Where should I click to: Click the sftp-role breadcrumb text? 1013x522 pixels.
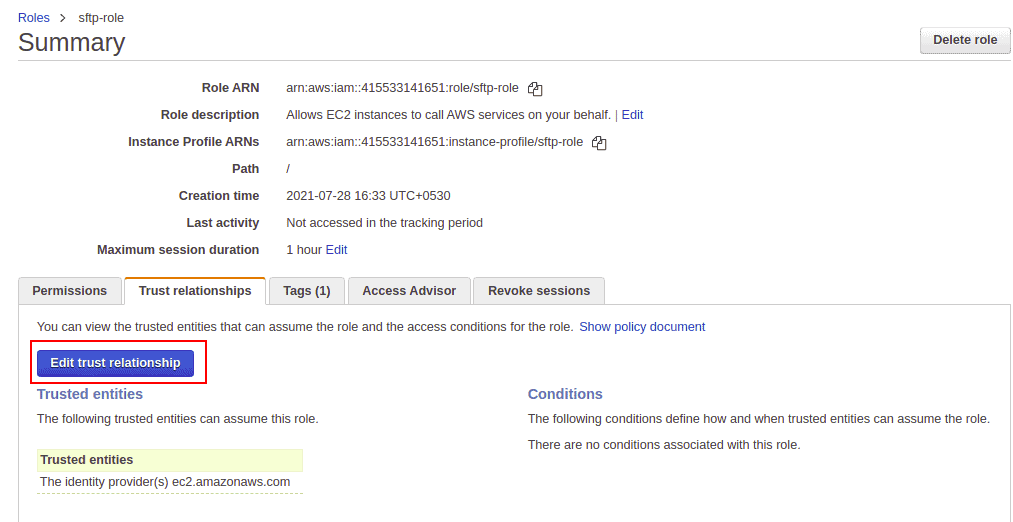(101, 18)
